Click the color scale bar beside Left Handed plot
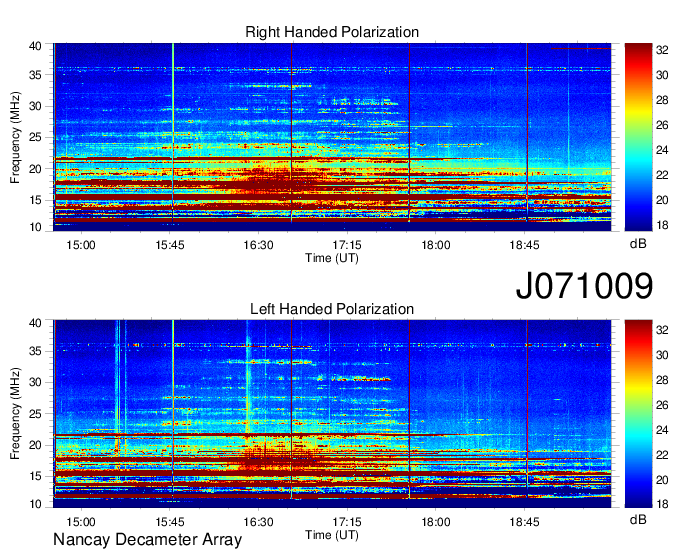The width and height of the screenshot is (680, 552). click(638, 414)
